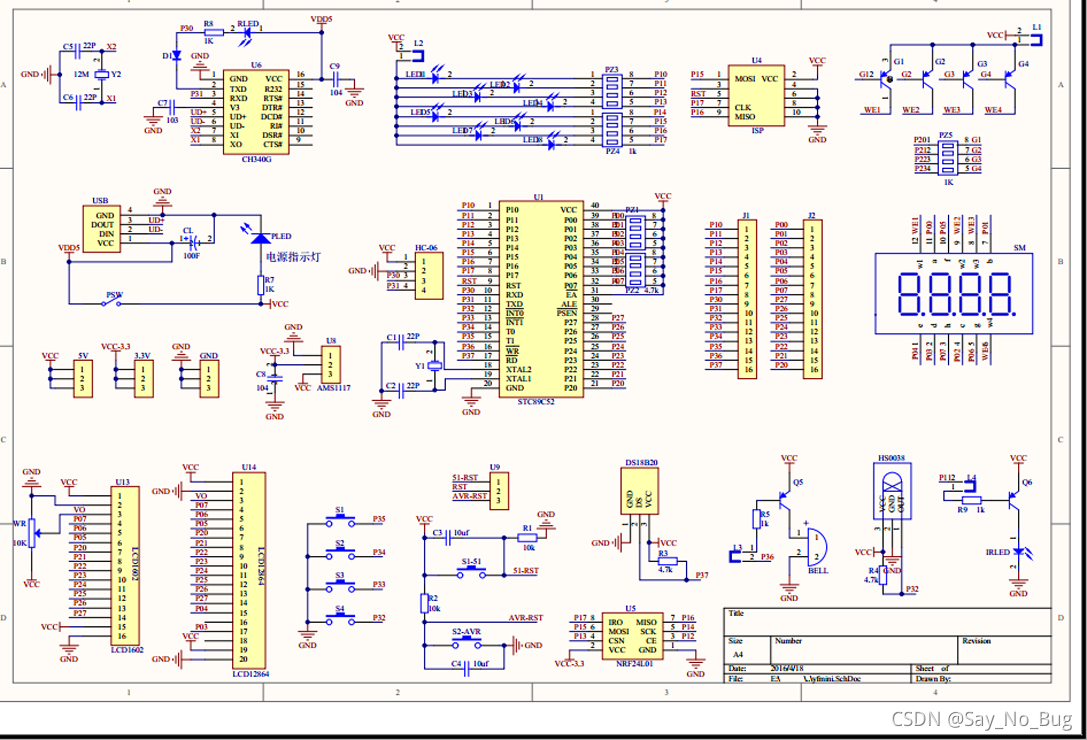1087x740 pixels.
Task: Select the IRLED infrared LED symbol
Action: 1018,552
